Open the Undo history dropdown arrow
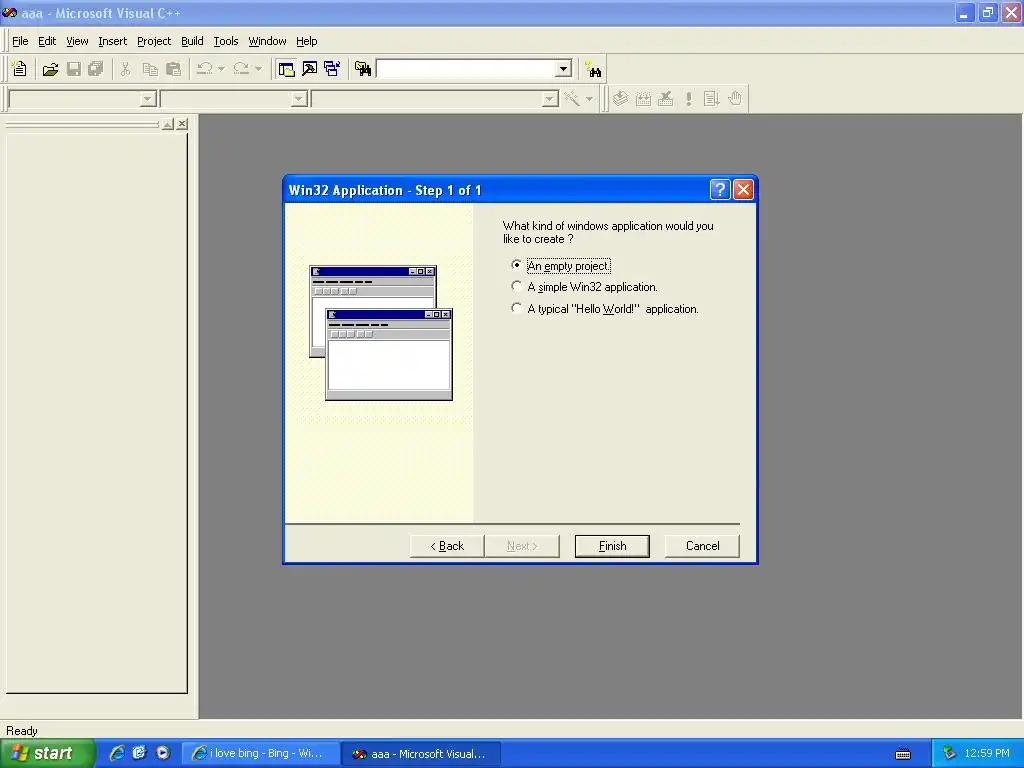The width and height of the screenshot is (1024, 768). pyautogui.click(x=221, y=69)
